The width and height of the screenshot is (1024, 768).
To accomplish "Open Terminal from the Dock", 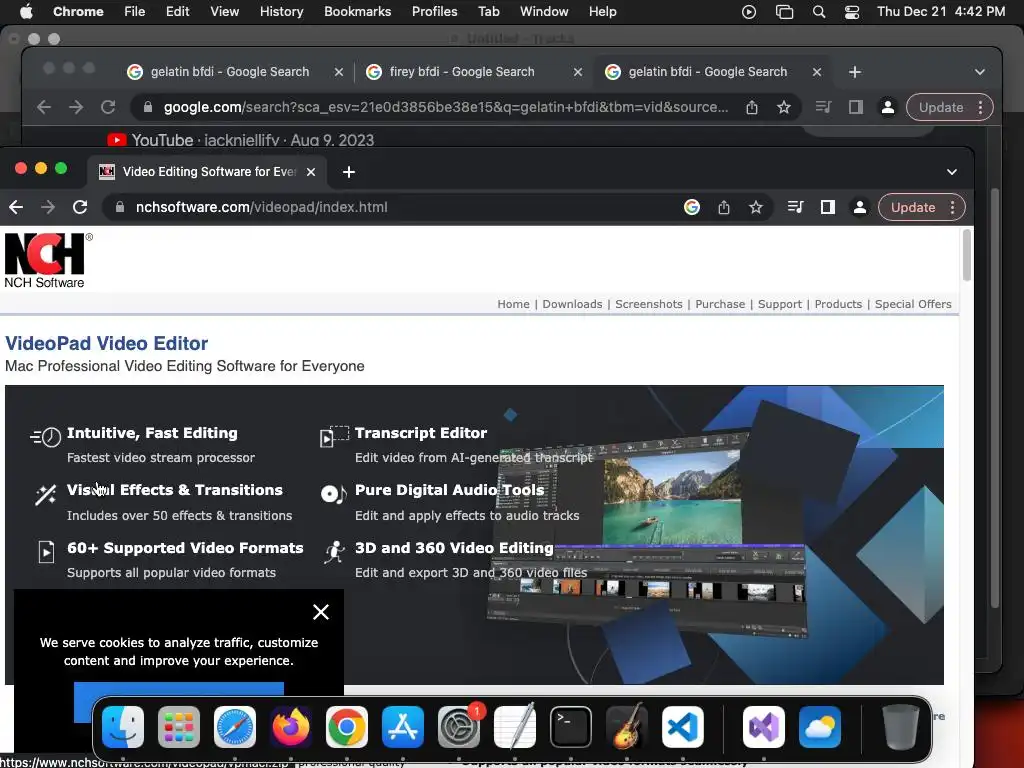I will (x=571, y=727).
